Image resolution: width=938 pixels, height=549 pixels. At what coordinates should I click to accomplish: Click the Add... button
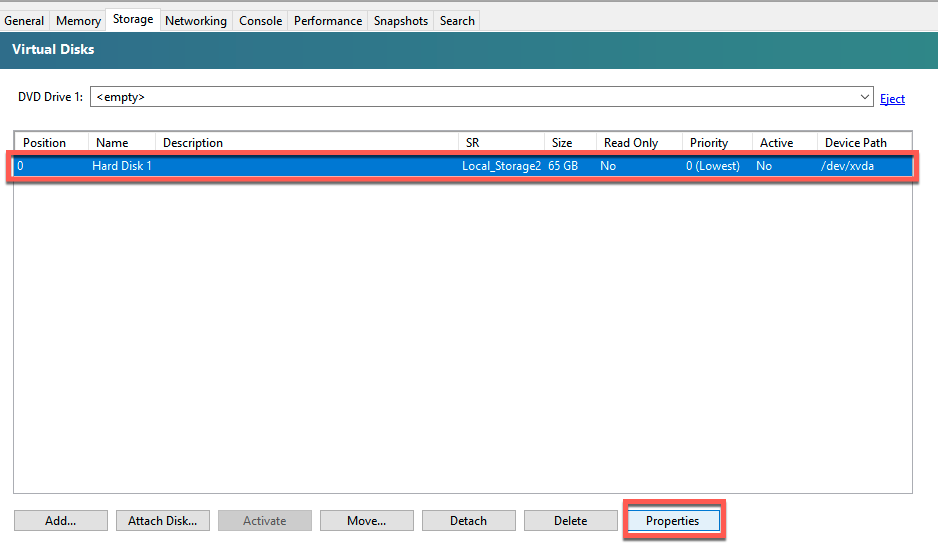coord(60,521)
